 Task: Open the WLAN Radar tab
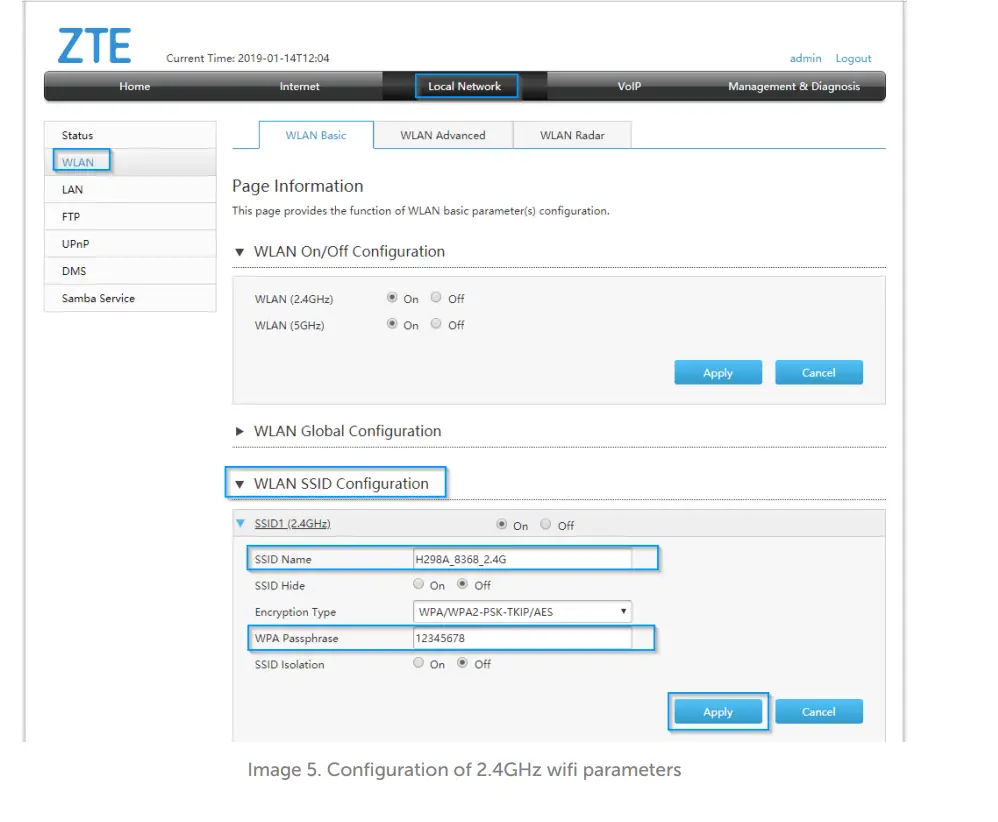(572, 134)
